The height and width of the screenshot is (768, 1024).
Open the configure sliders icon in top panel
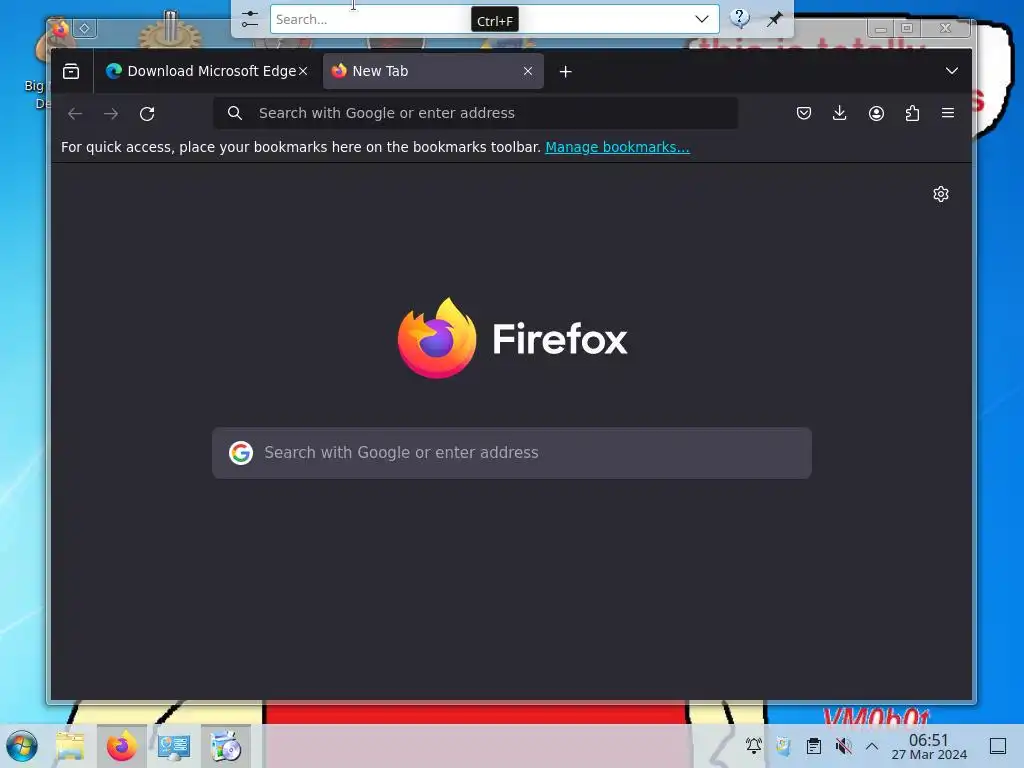tap(249, 19)
